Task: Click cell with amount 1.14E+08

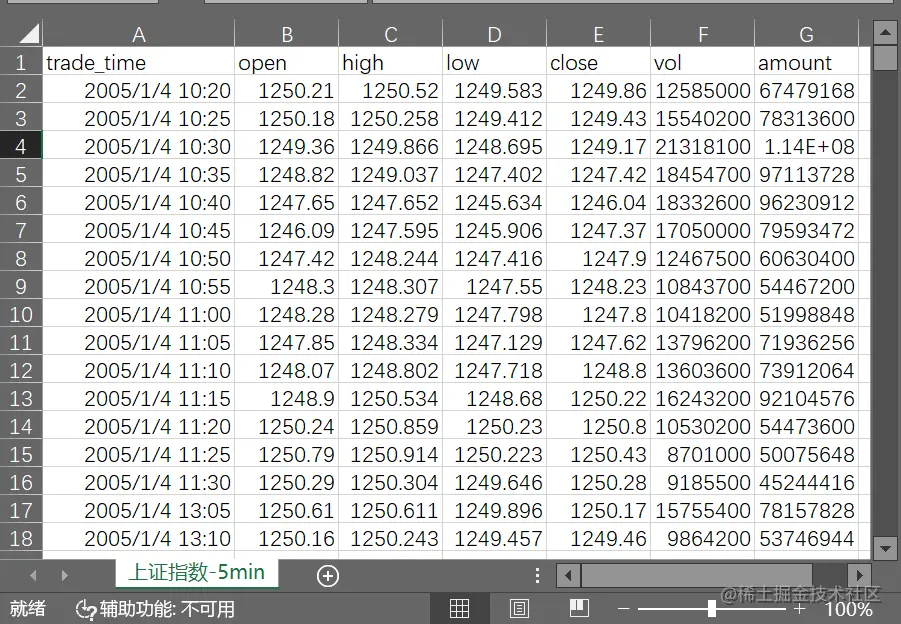Action: 807,147
